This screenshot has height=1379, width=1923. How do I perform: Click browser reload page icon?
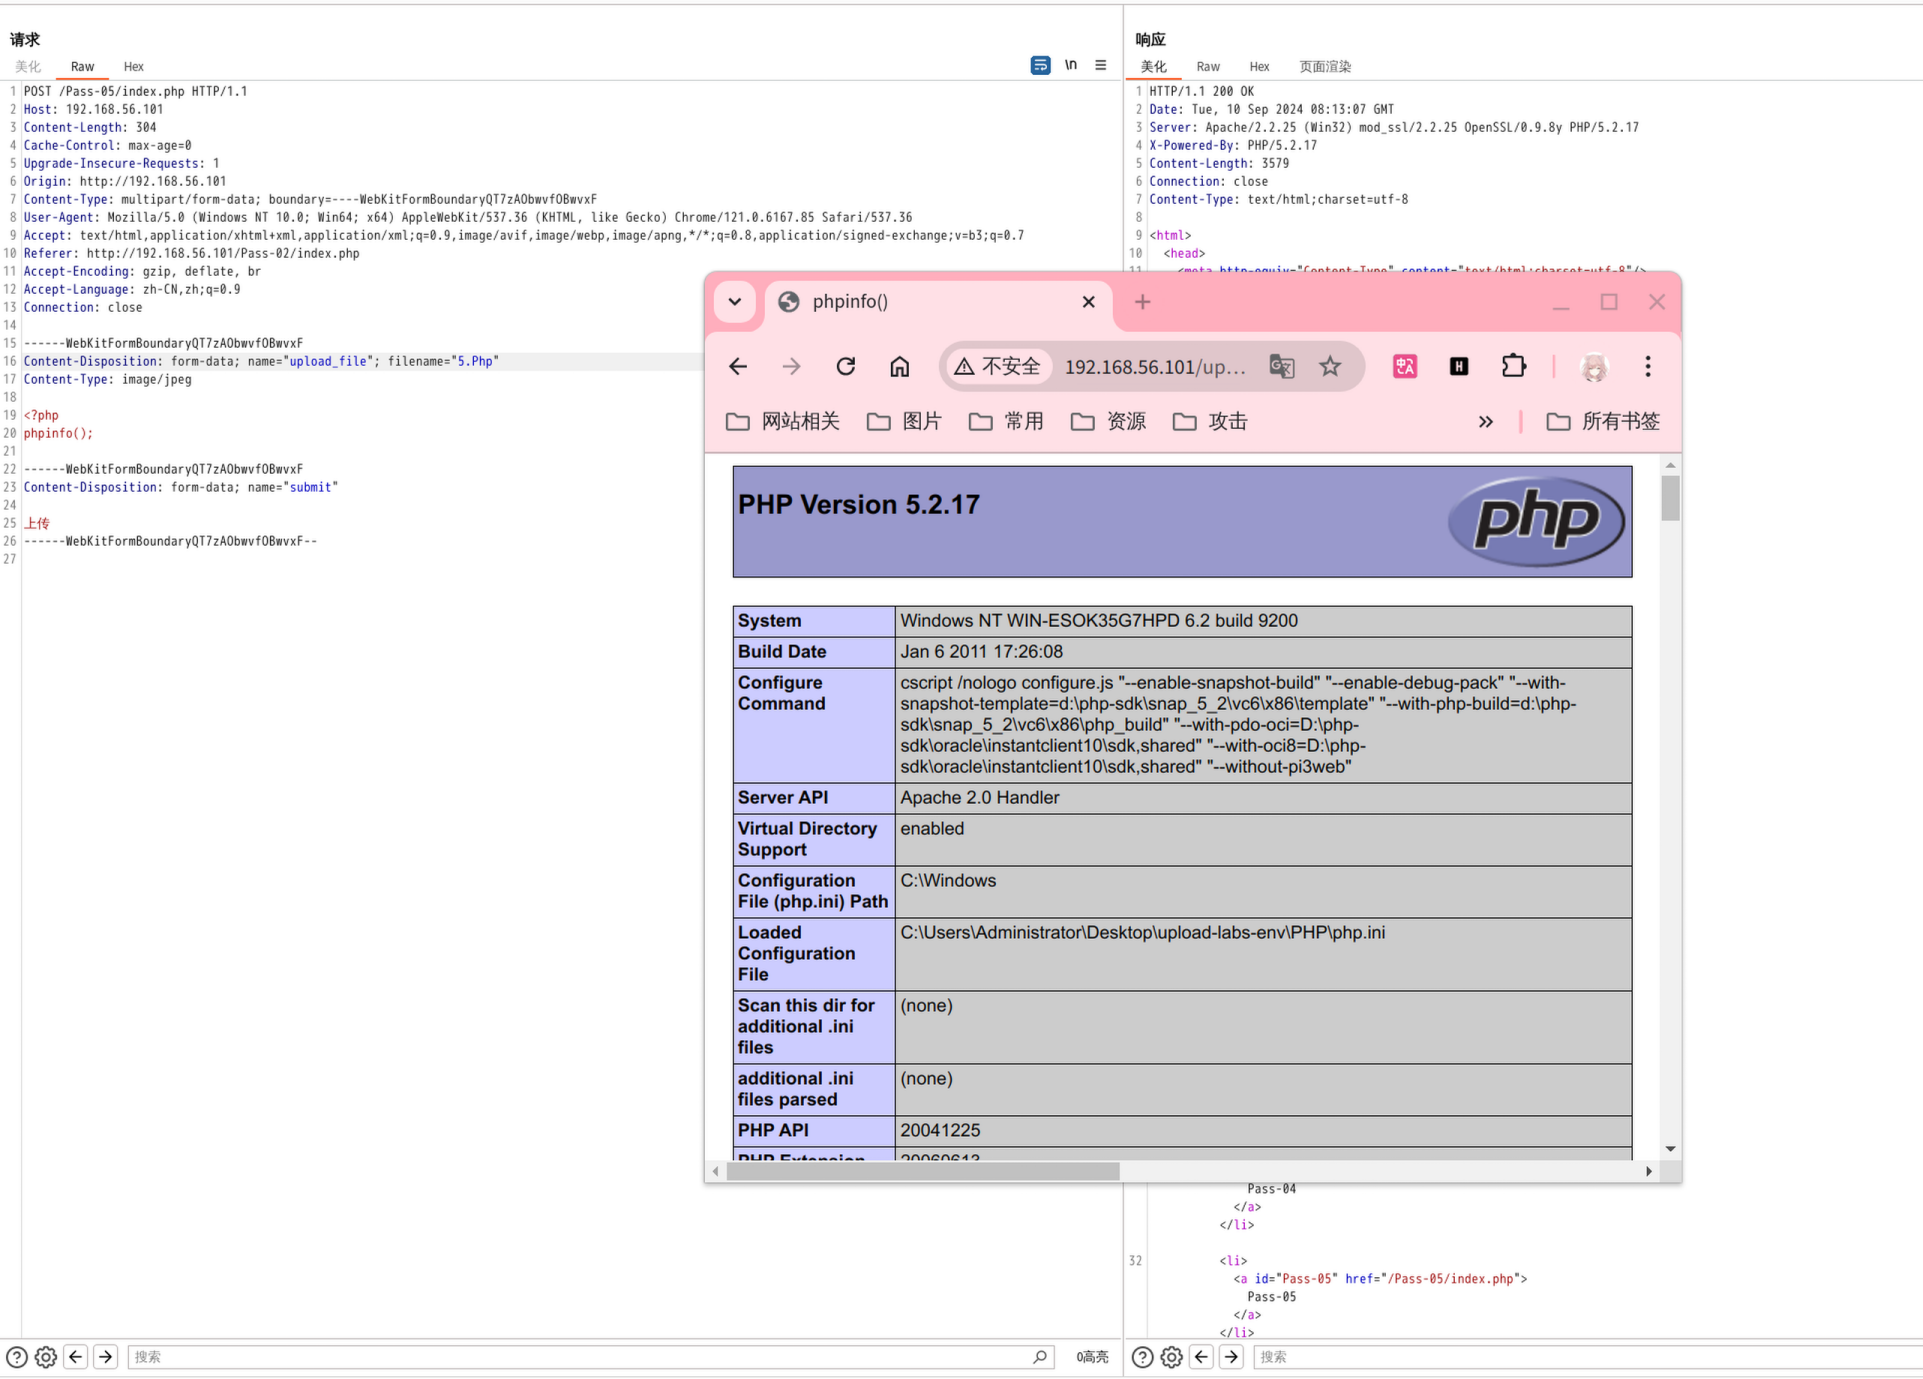(x=846, y=367)
